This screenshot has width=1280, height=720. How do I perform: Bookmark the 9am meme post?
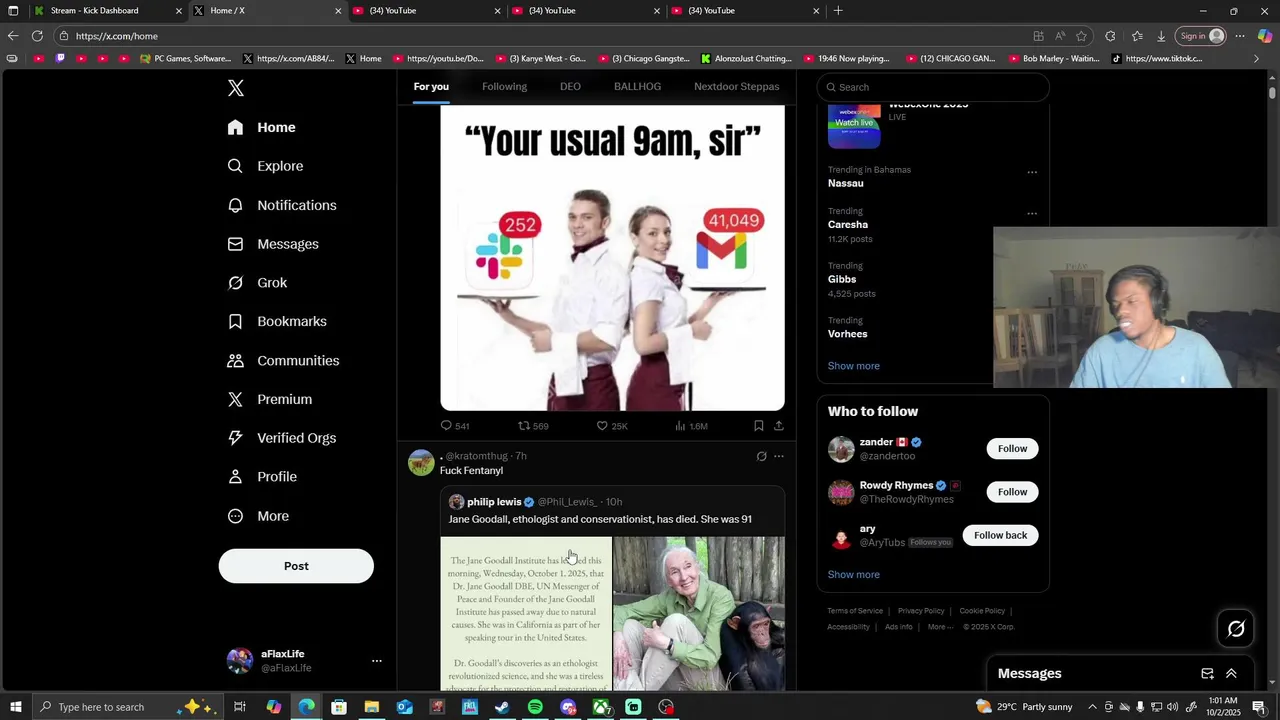point(759,426)
